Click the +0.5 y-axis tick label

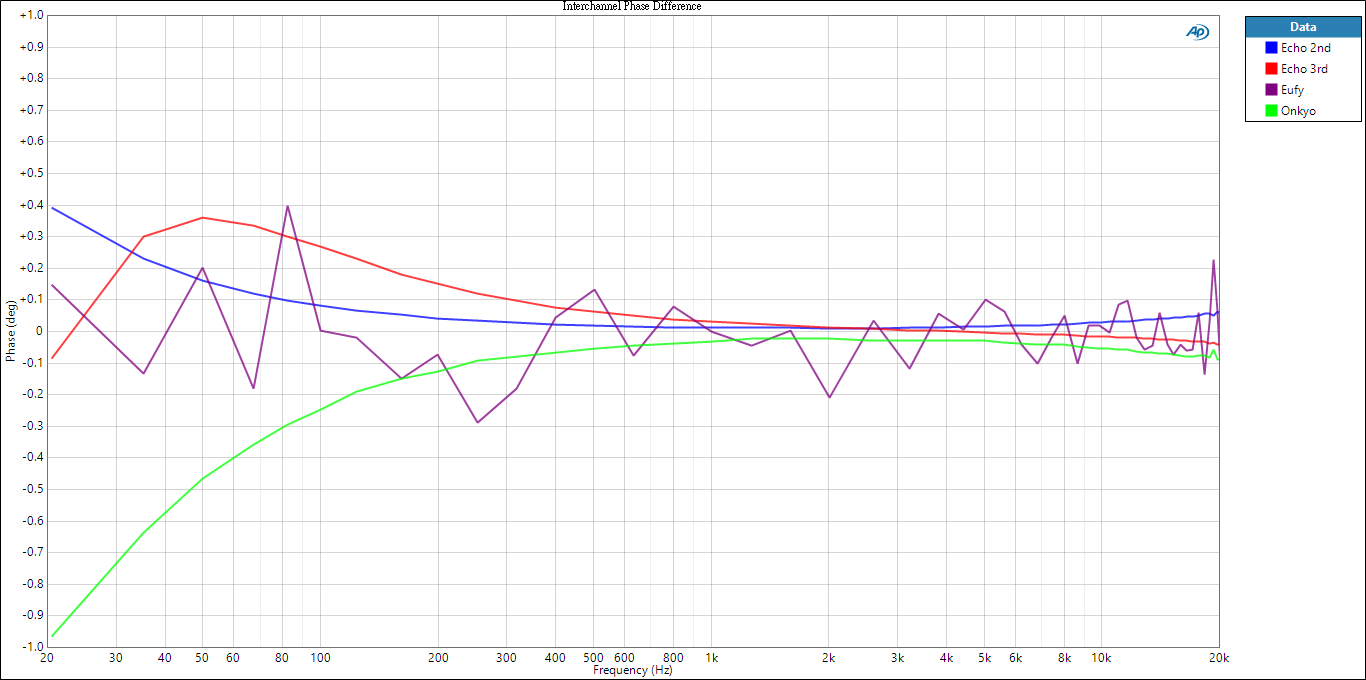tap(31, 173)
